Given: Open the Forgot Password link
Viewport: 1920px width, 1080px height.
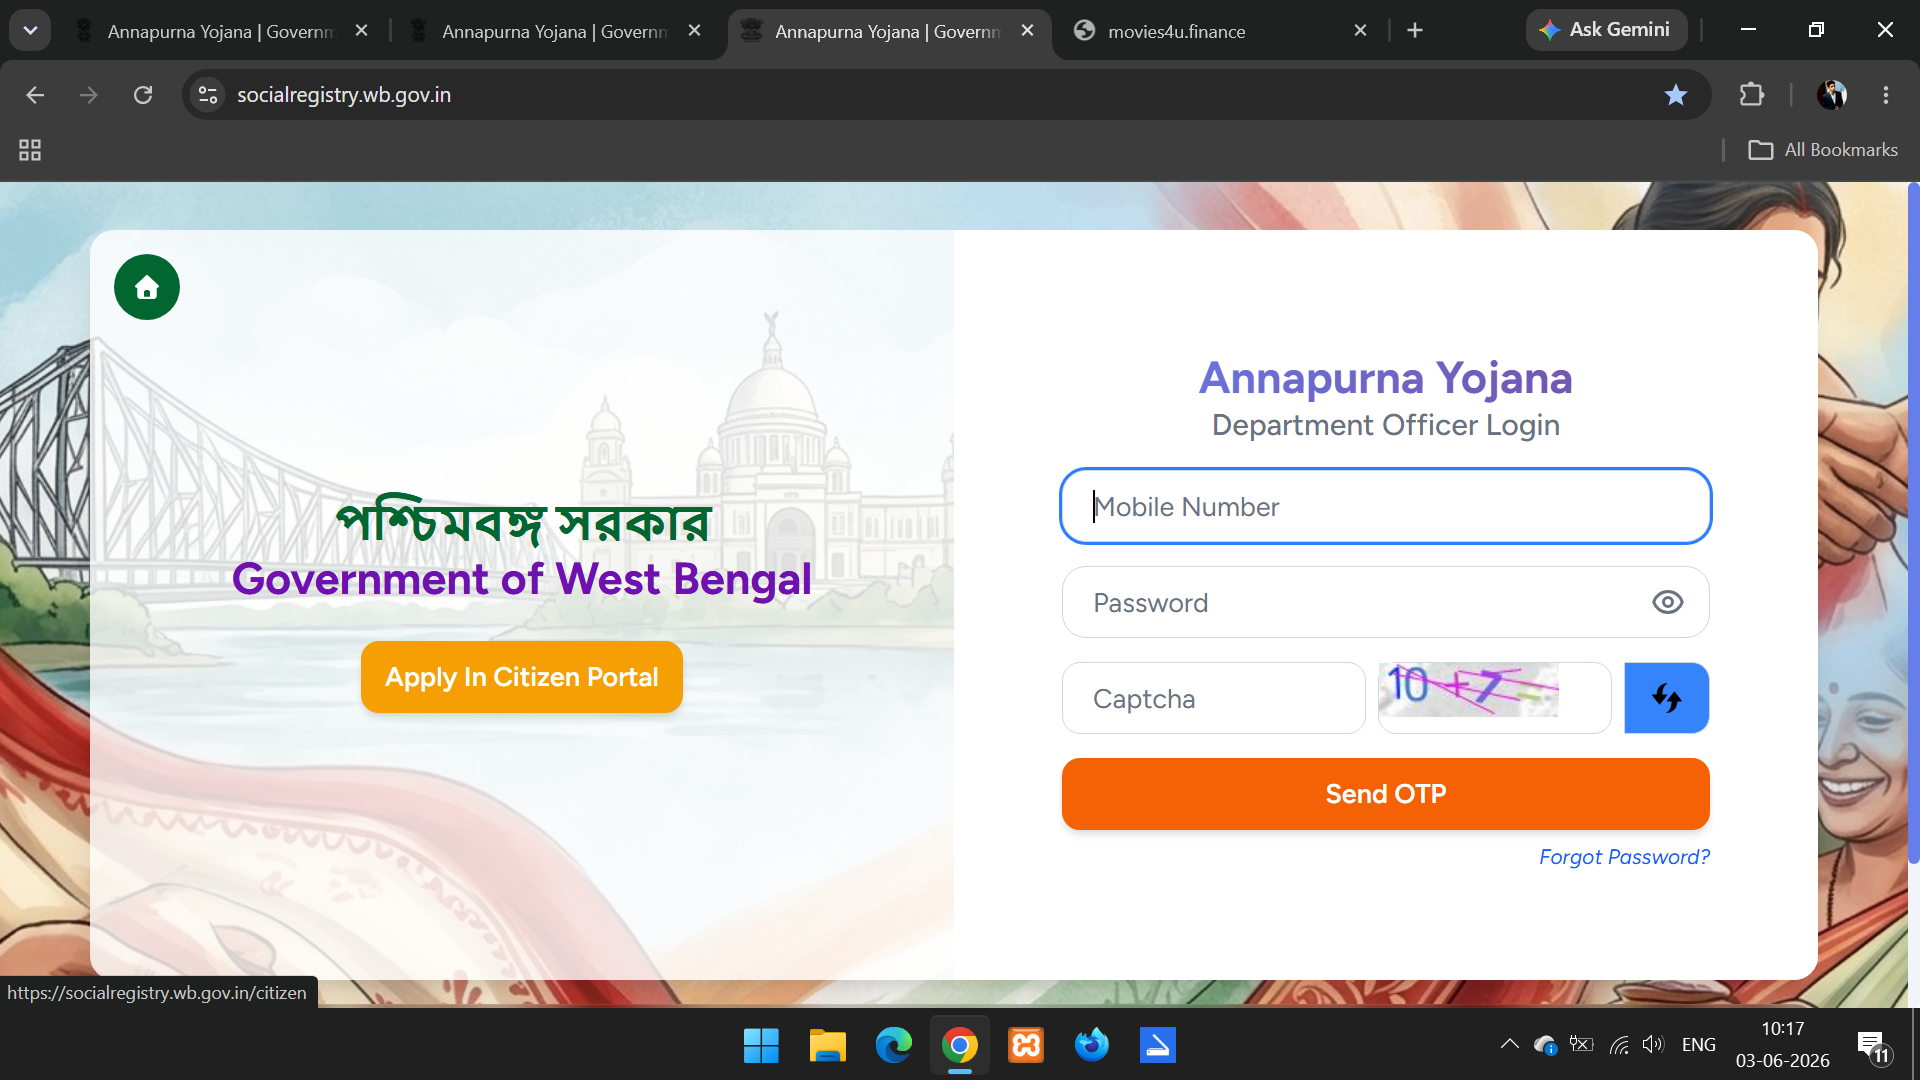Looking at the screenshot, I should (x=1624, y=857).
